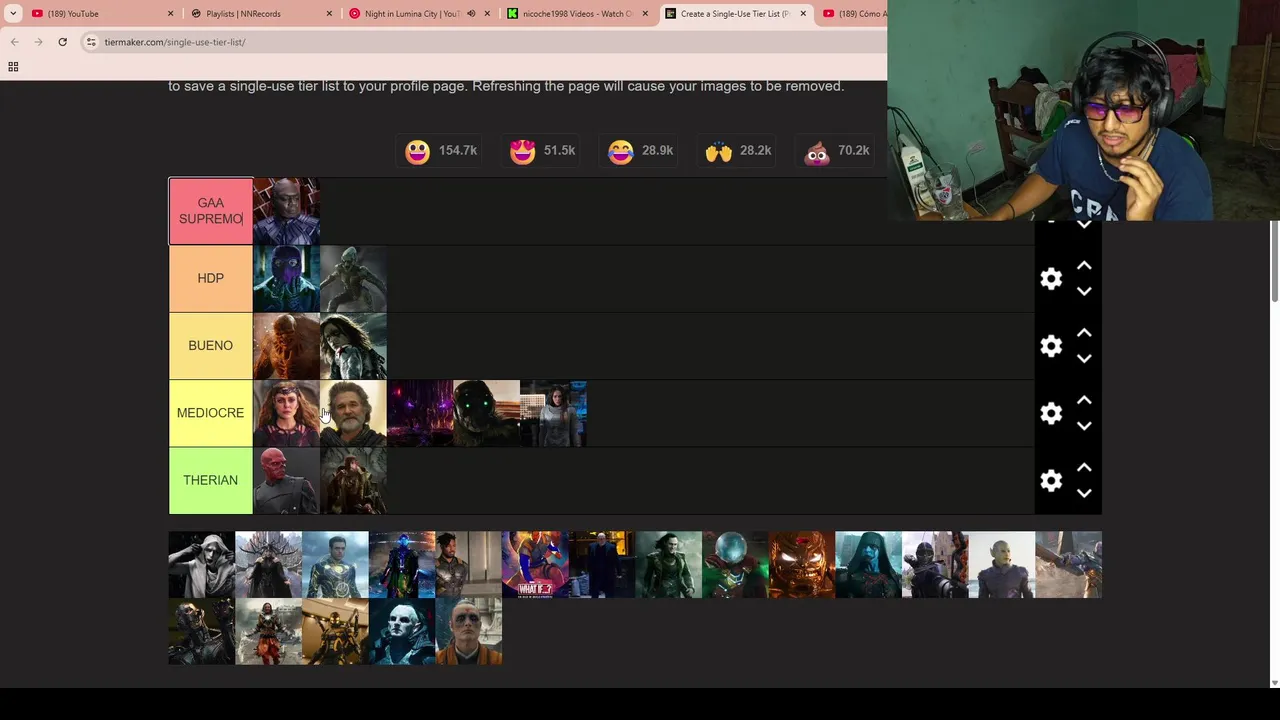Switch to the first YouTube tab
Screen dimensions: 1280x720
[100, 14]
